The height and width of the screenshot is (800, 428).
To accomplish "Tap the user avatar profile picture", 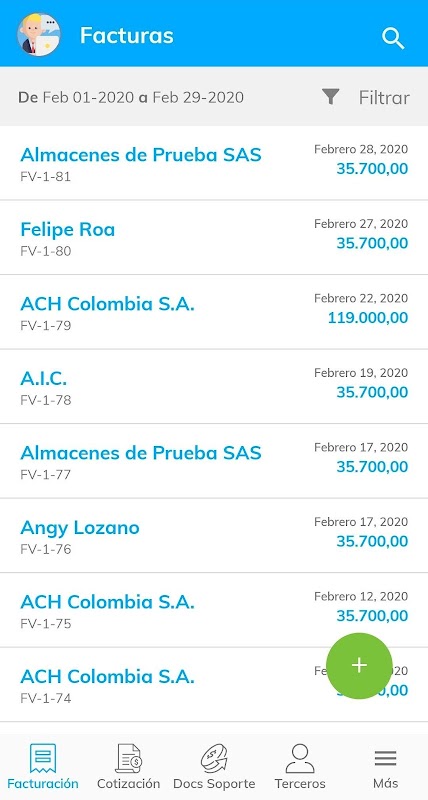I will click(39, 35).
